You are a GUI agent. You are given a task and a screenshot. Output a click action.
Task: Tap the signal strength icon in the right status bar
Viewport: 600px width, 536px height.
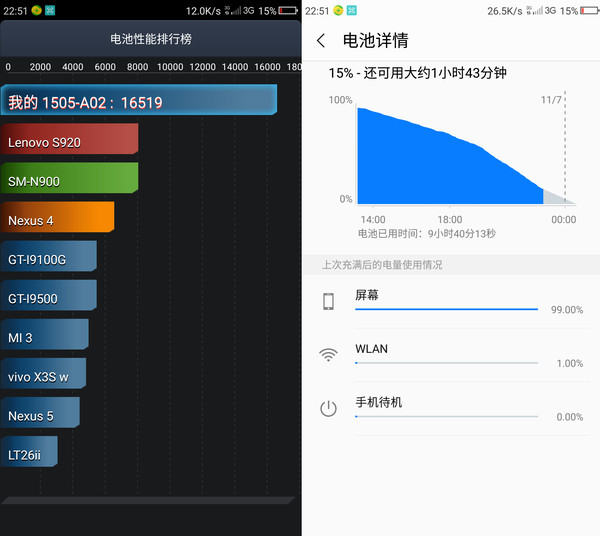[x=535, y=10]
